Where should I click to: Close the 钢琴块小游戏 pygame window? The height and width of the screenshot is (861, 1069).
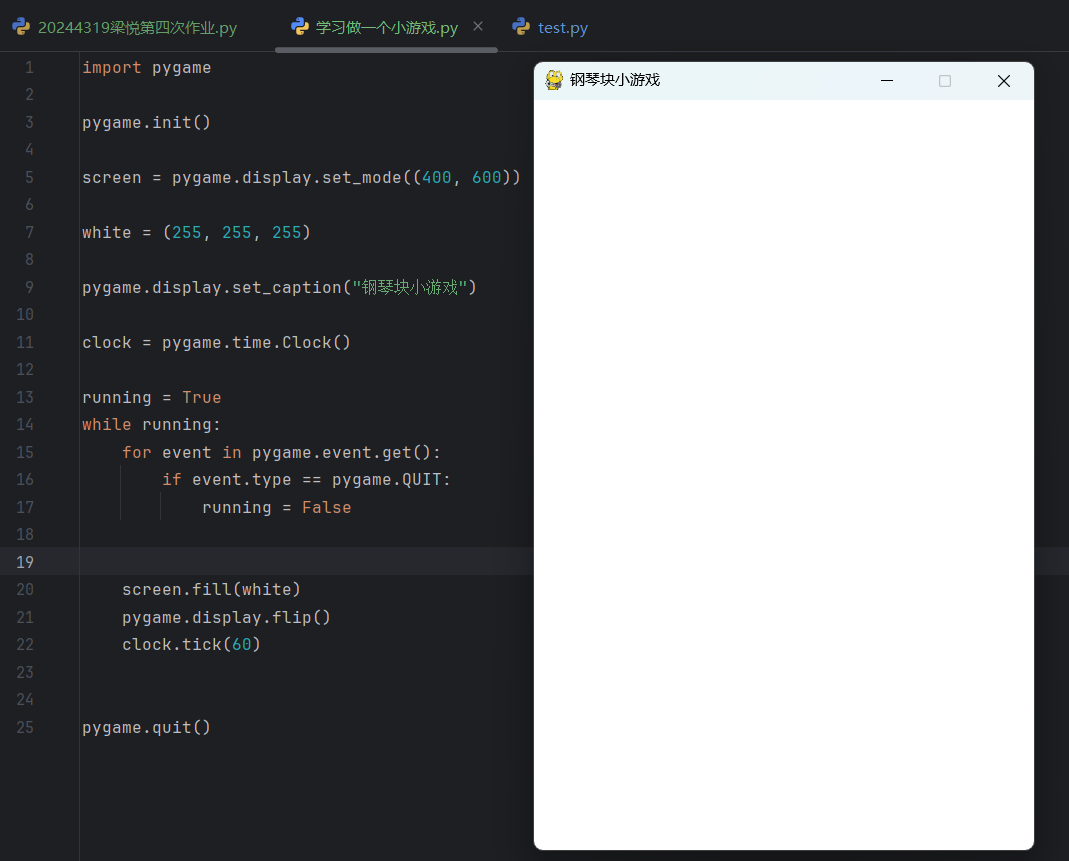(1004, 81)
